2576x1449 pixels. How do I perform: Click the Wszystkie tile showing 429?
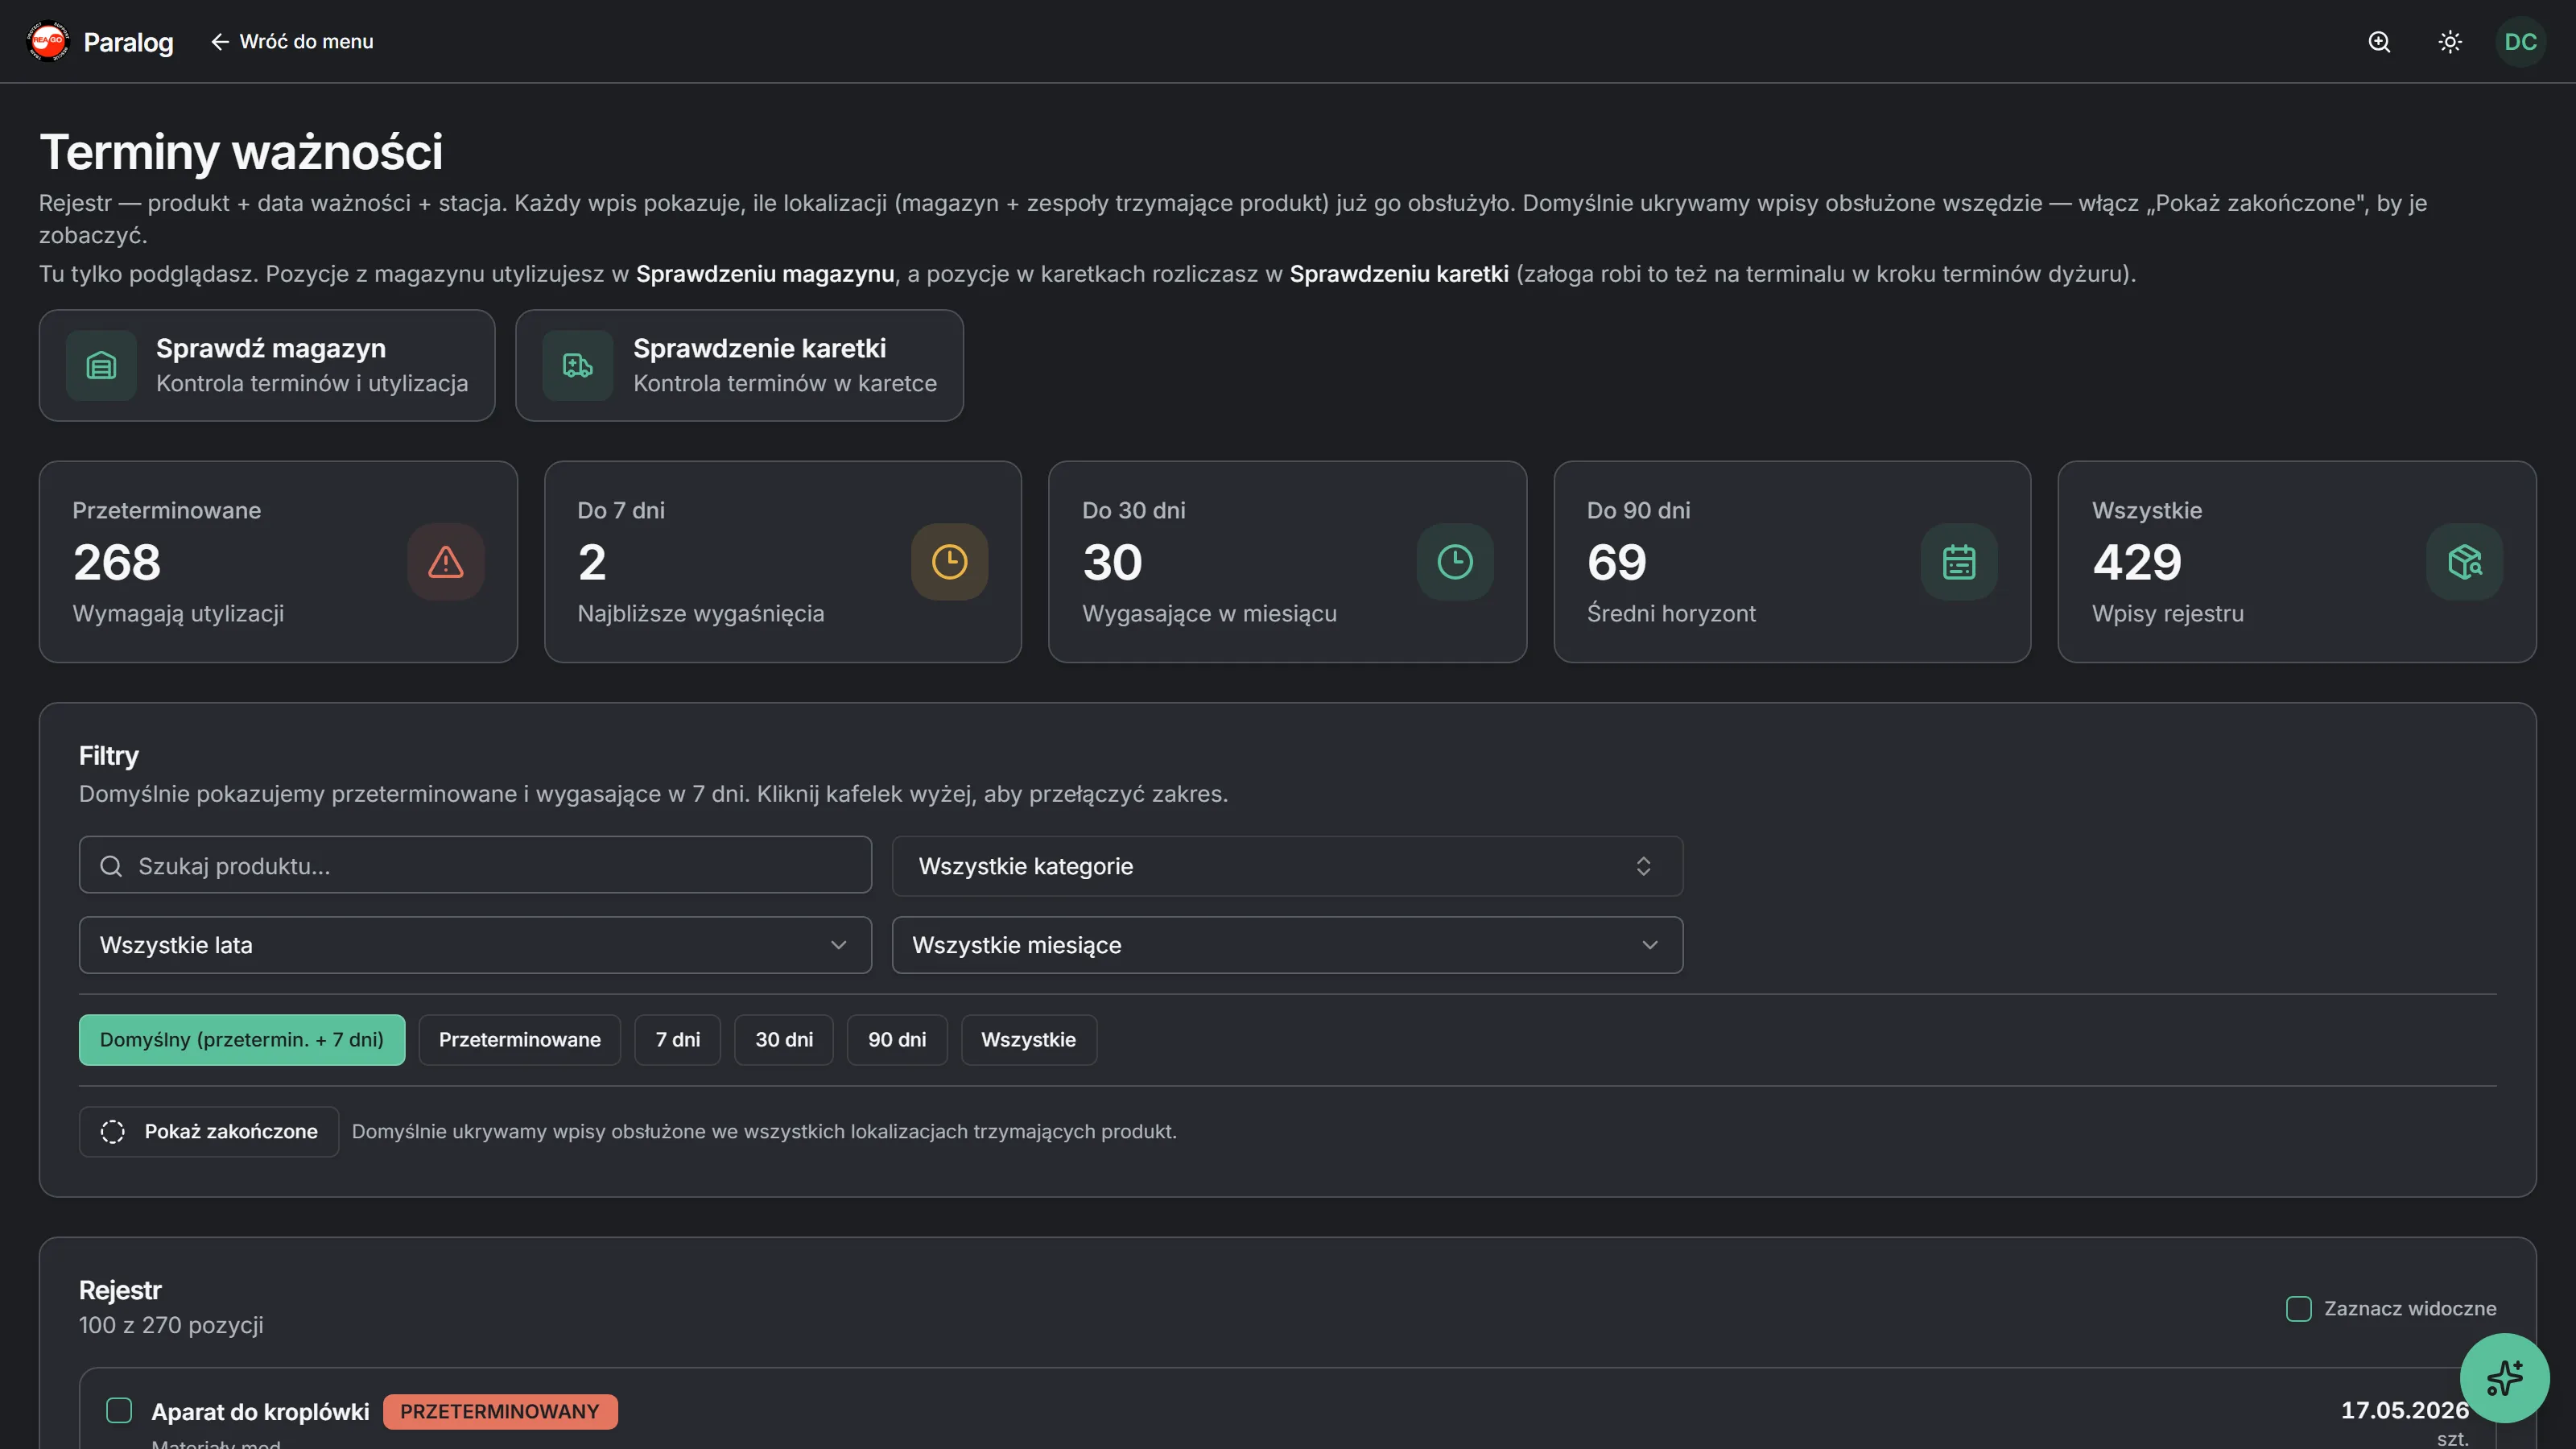point(2297,562)
